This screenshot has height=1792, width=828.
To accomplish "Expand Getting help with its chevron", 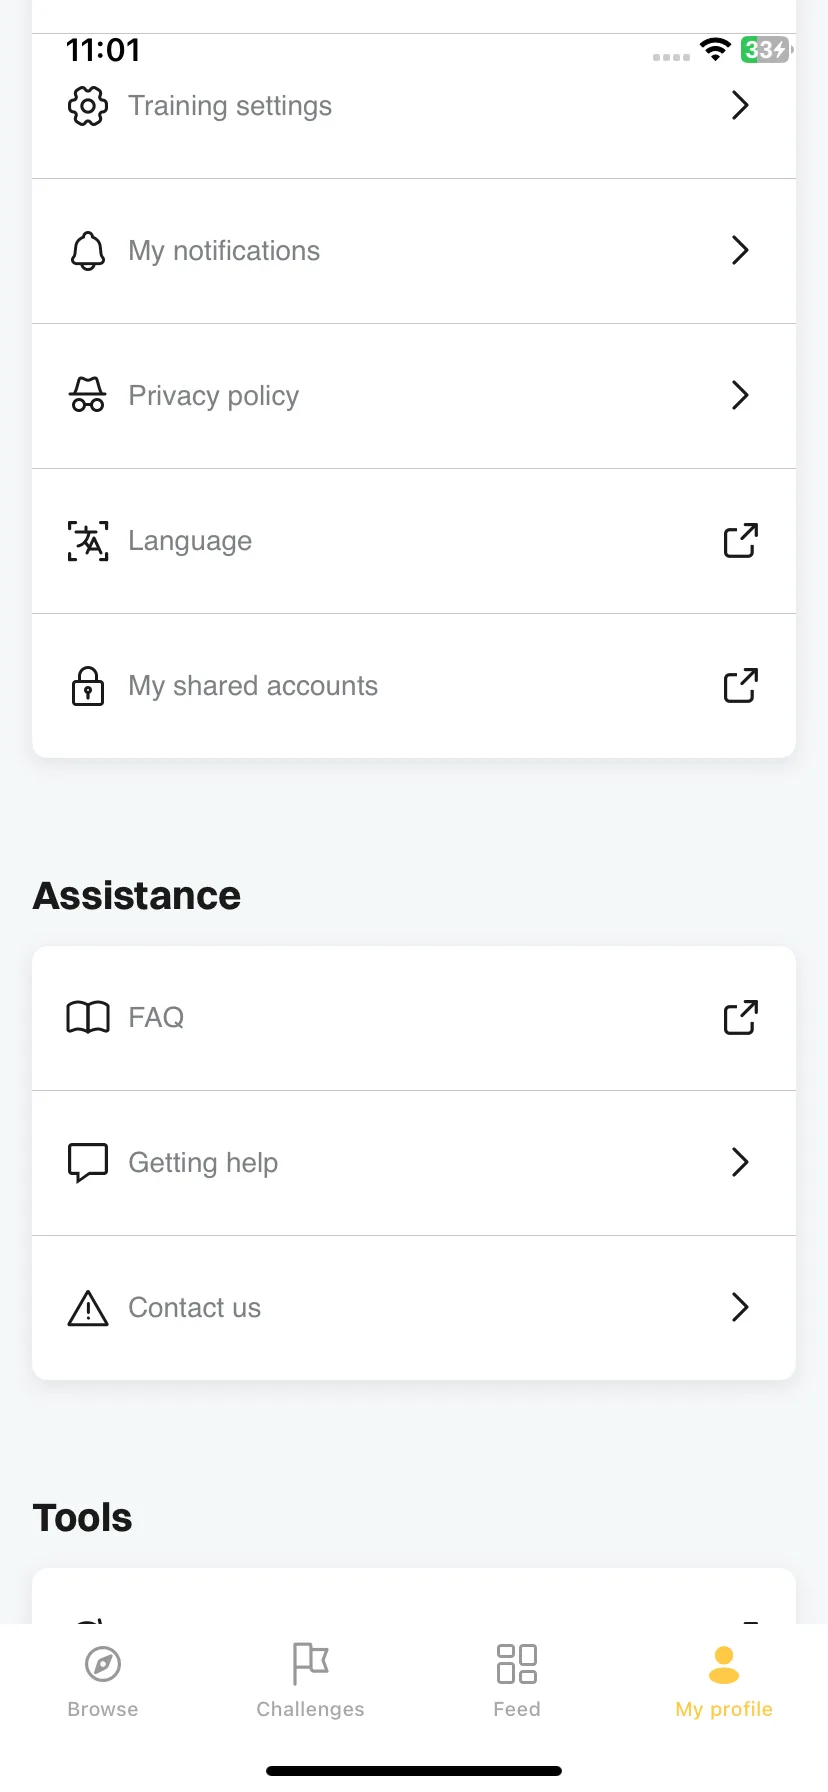I will click(x=740, y=1162).
